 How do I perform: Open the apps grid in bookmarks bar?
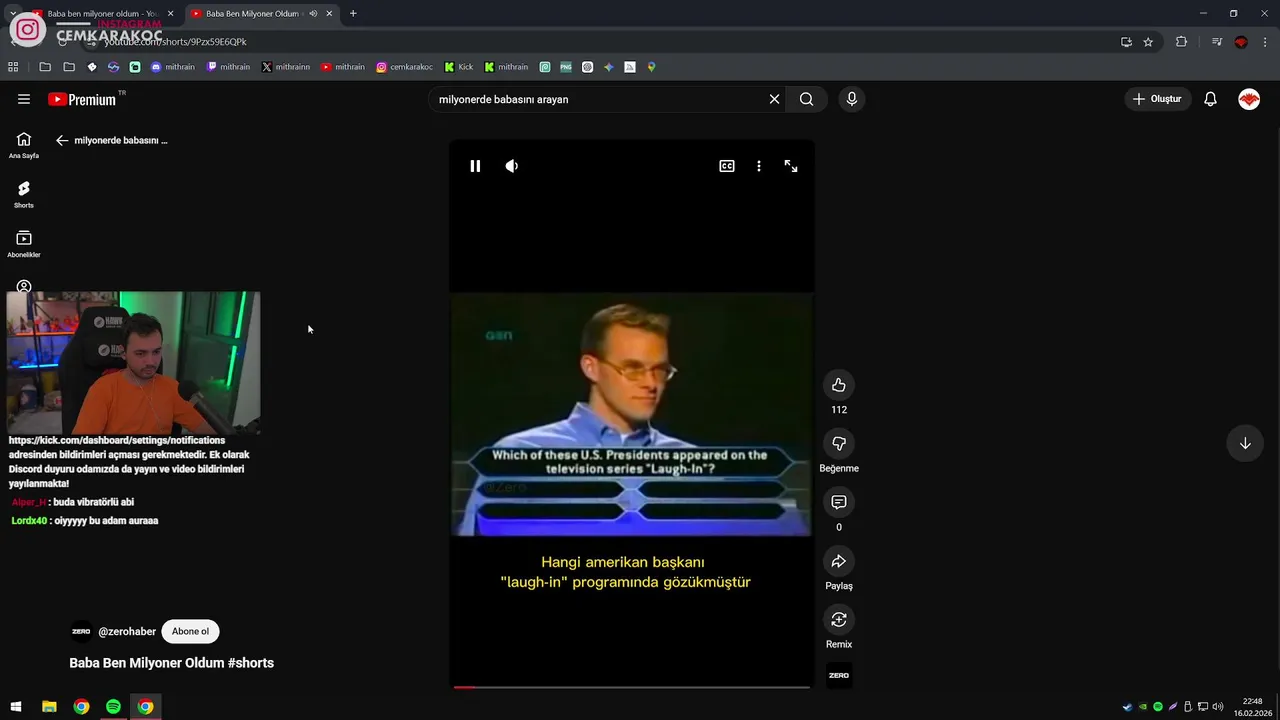[13, 67]
